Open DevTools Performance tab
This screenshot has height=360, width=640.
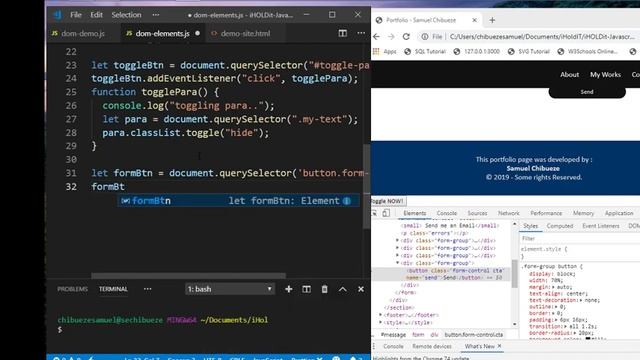pyautogui.click(x=546, y=213)
